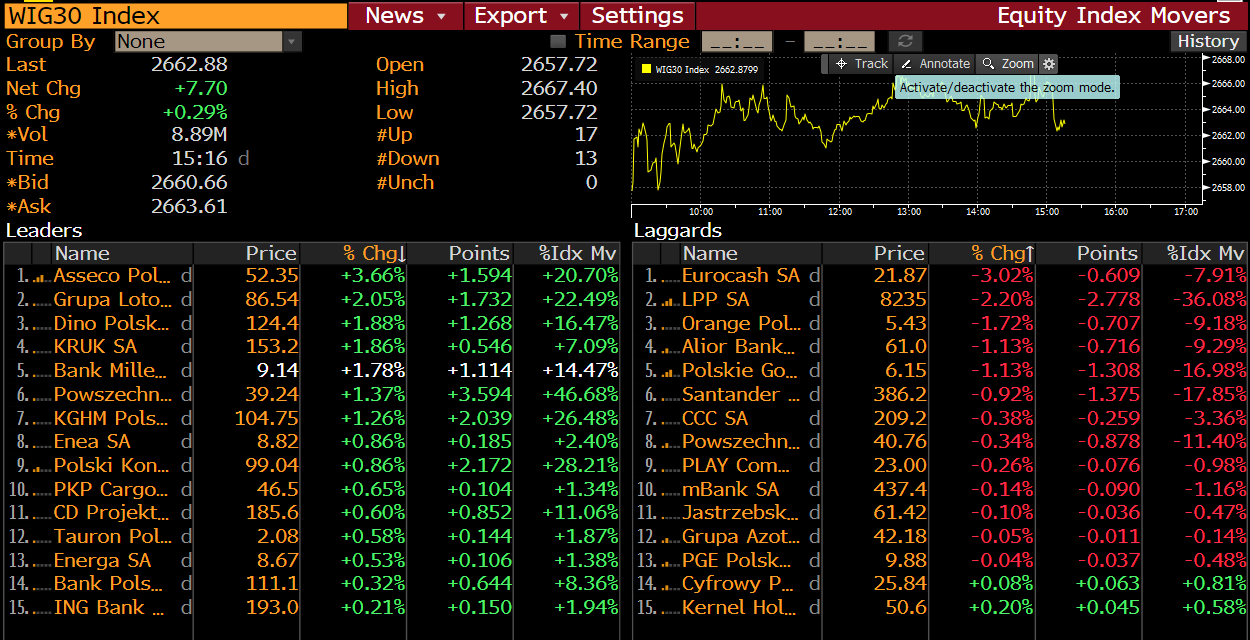Image resolution: width=1250 pixels, height=640 pixels.
Task: Click Leaders Points column header
Action: [x=460, y=253]
